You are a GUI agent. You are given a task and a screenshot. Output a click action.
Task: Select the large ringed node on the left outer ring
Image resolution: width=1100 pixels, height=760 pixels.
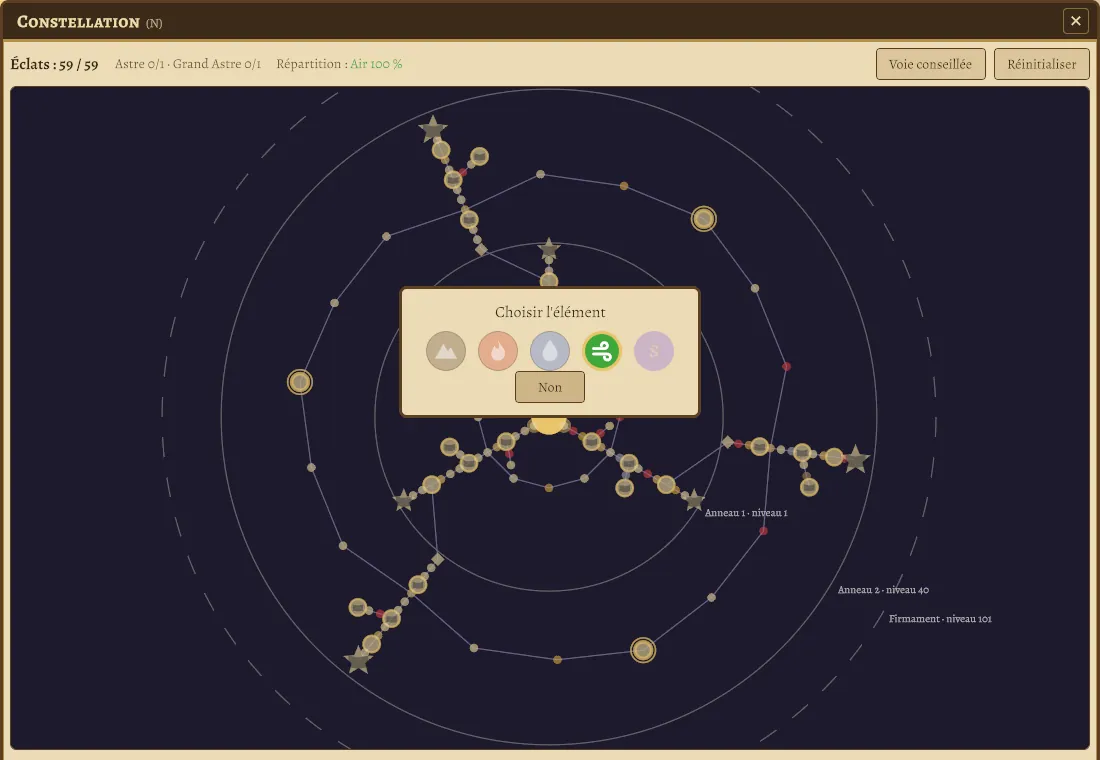(x=300, y=382)
